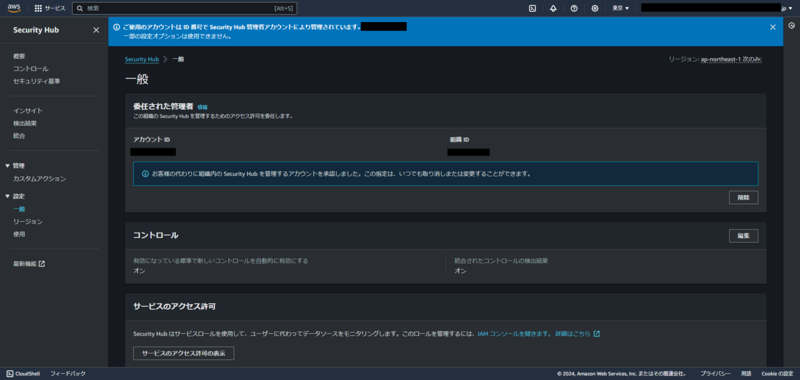Dismiss the blue info banner
800x380 pixels.
pos(772,27)
